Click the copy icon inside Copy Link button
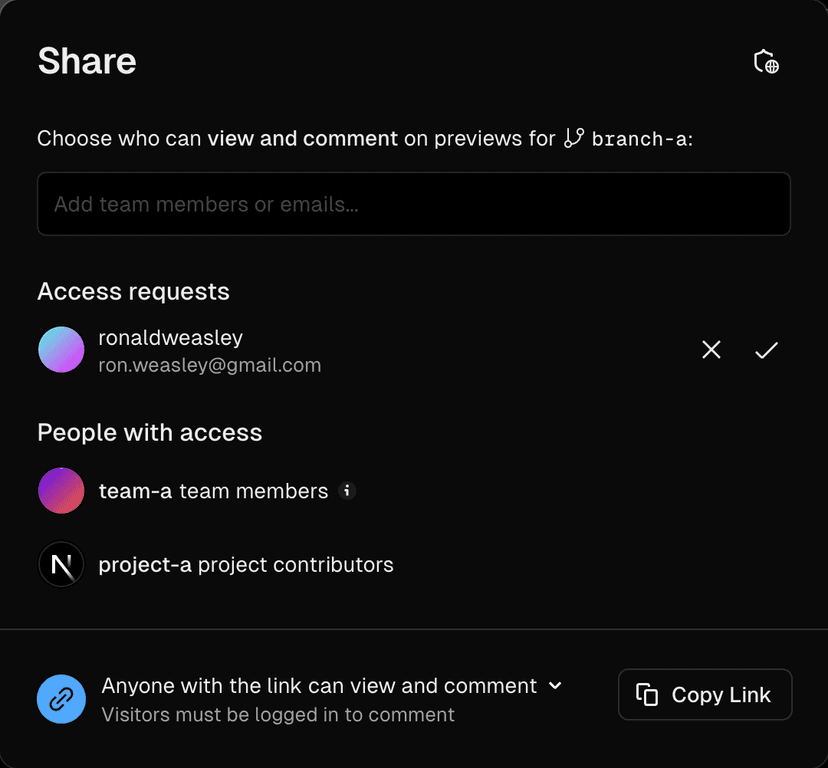 pos(647,694)
